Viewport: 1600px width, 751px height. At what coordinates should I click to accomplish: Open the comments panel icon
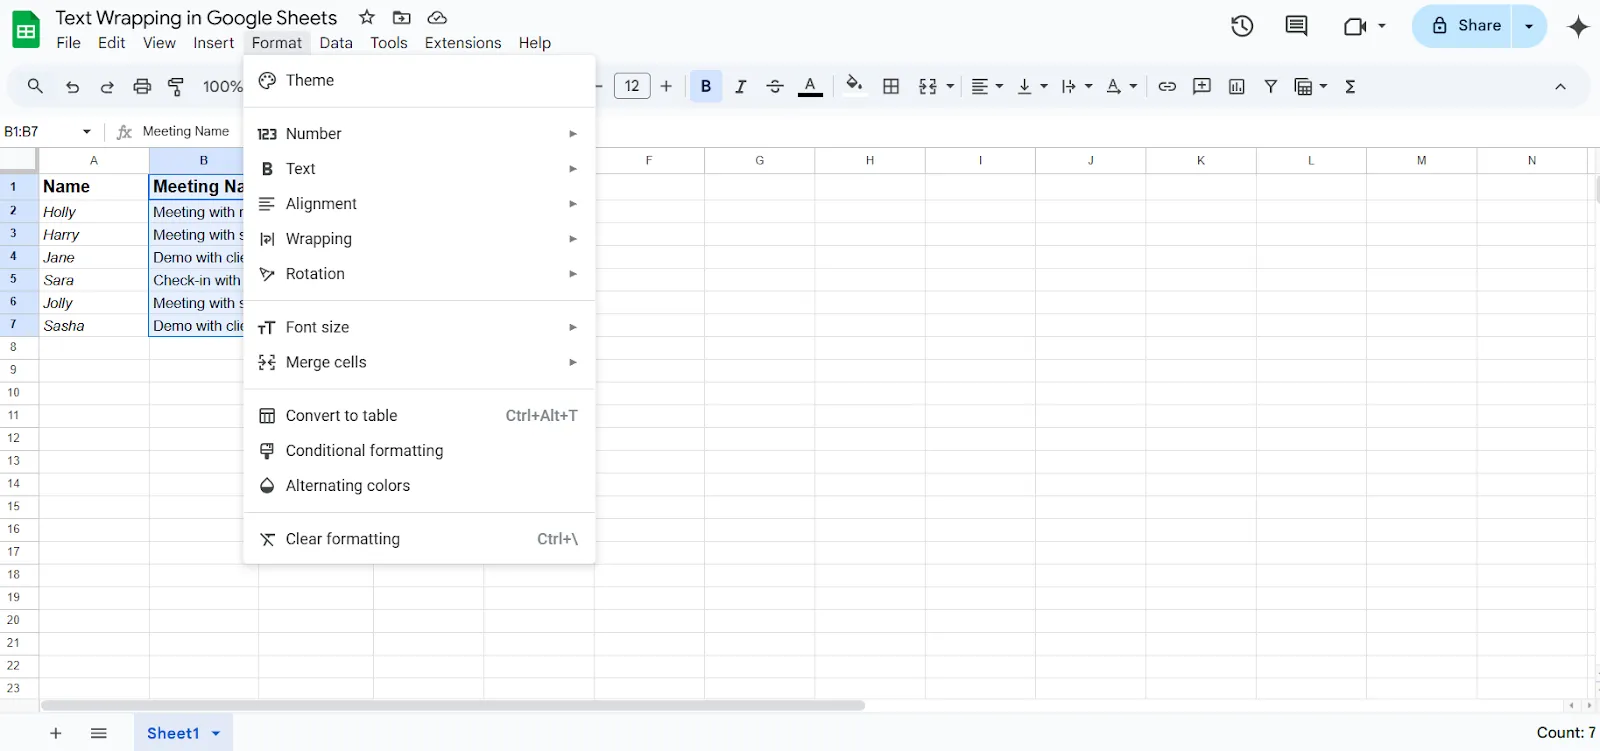click(x=1296, y=26)
